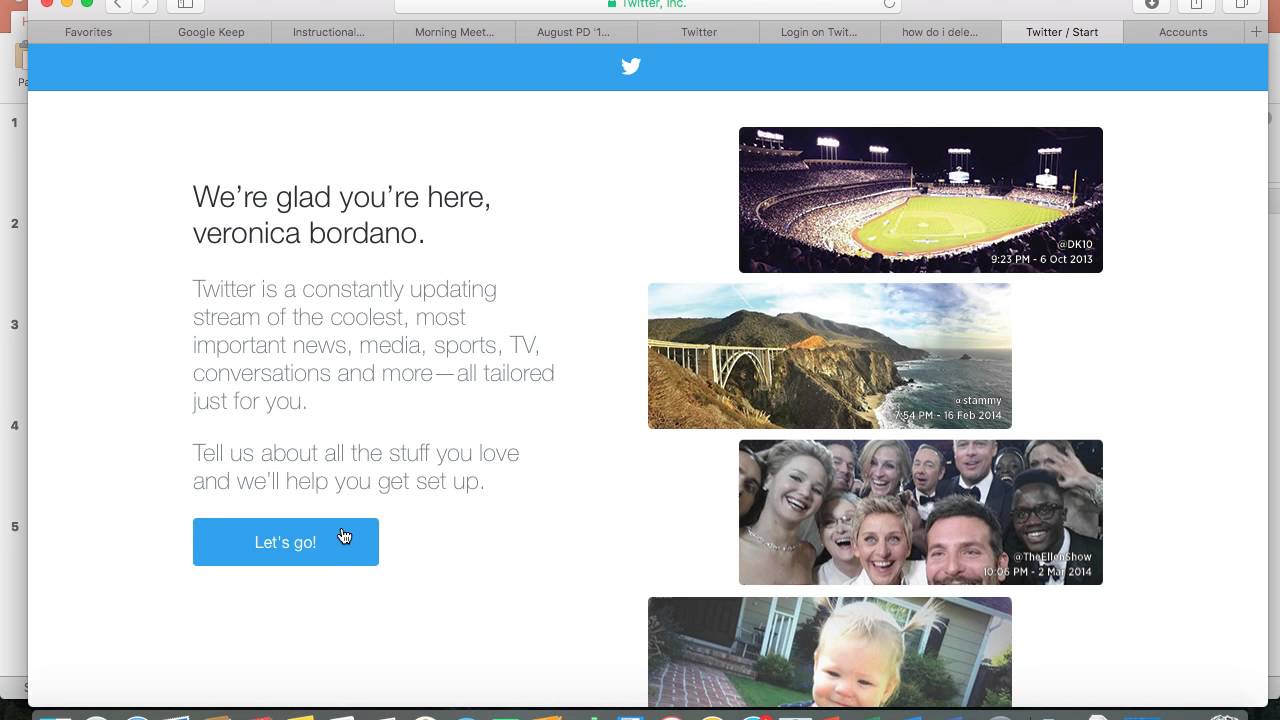Open the baseball stadium photo by @DK10
The image size is (1280, 720).
pos(920,199)
